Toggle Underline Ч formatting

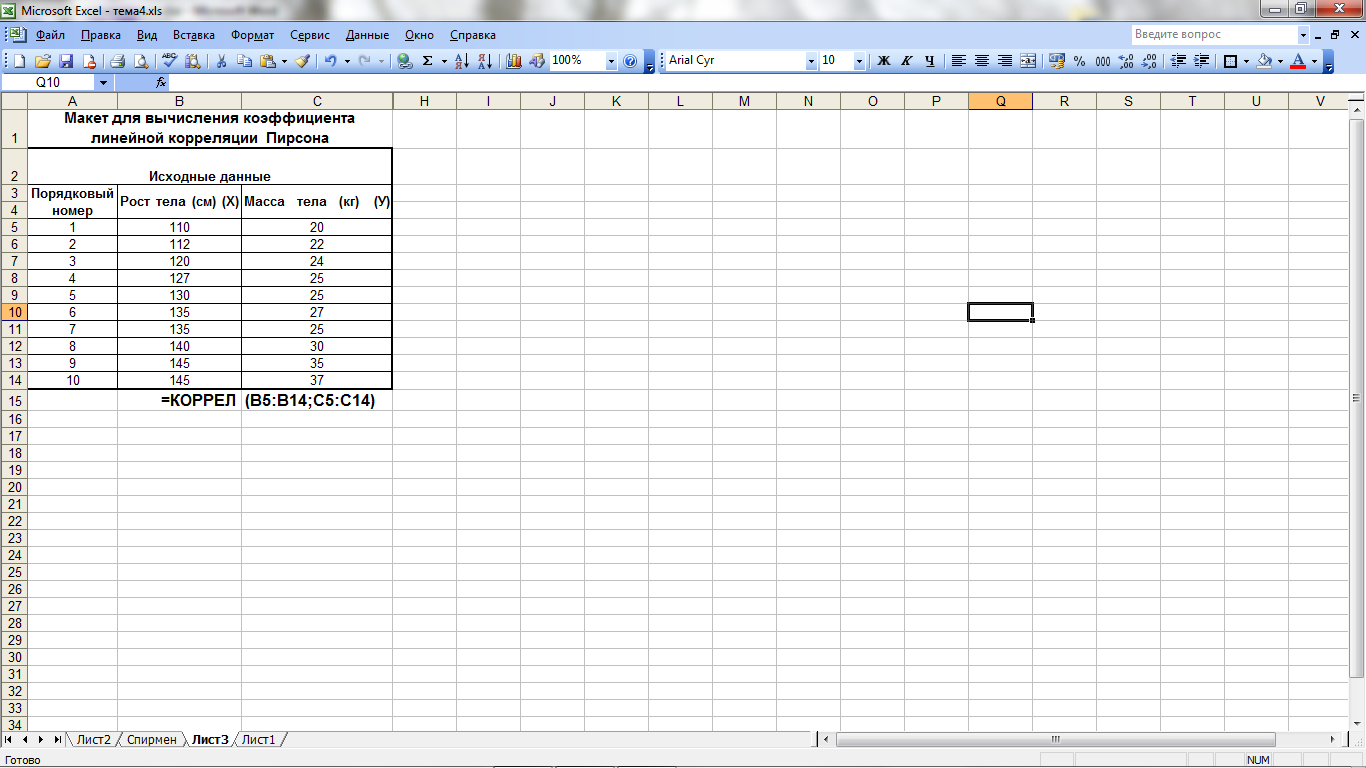pyautogui.click(x=930, y=61)
